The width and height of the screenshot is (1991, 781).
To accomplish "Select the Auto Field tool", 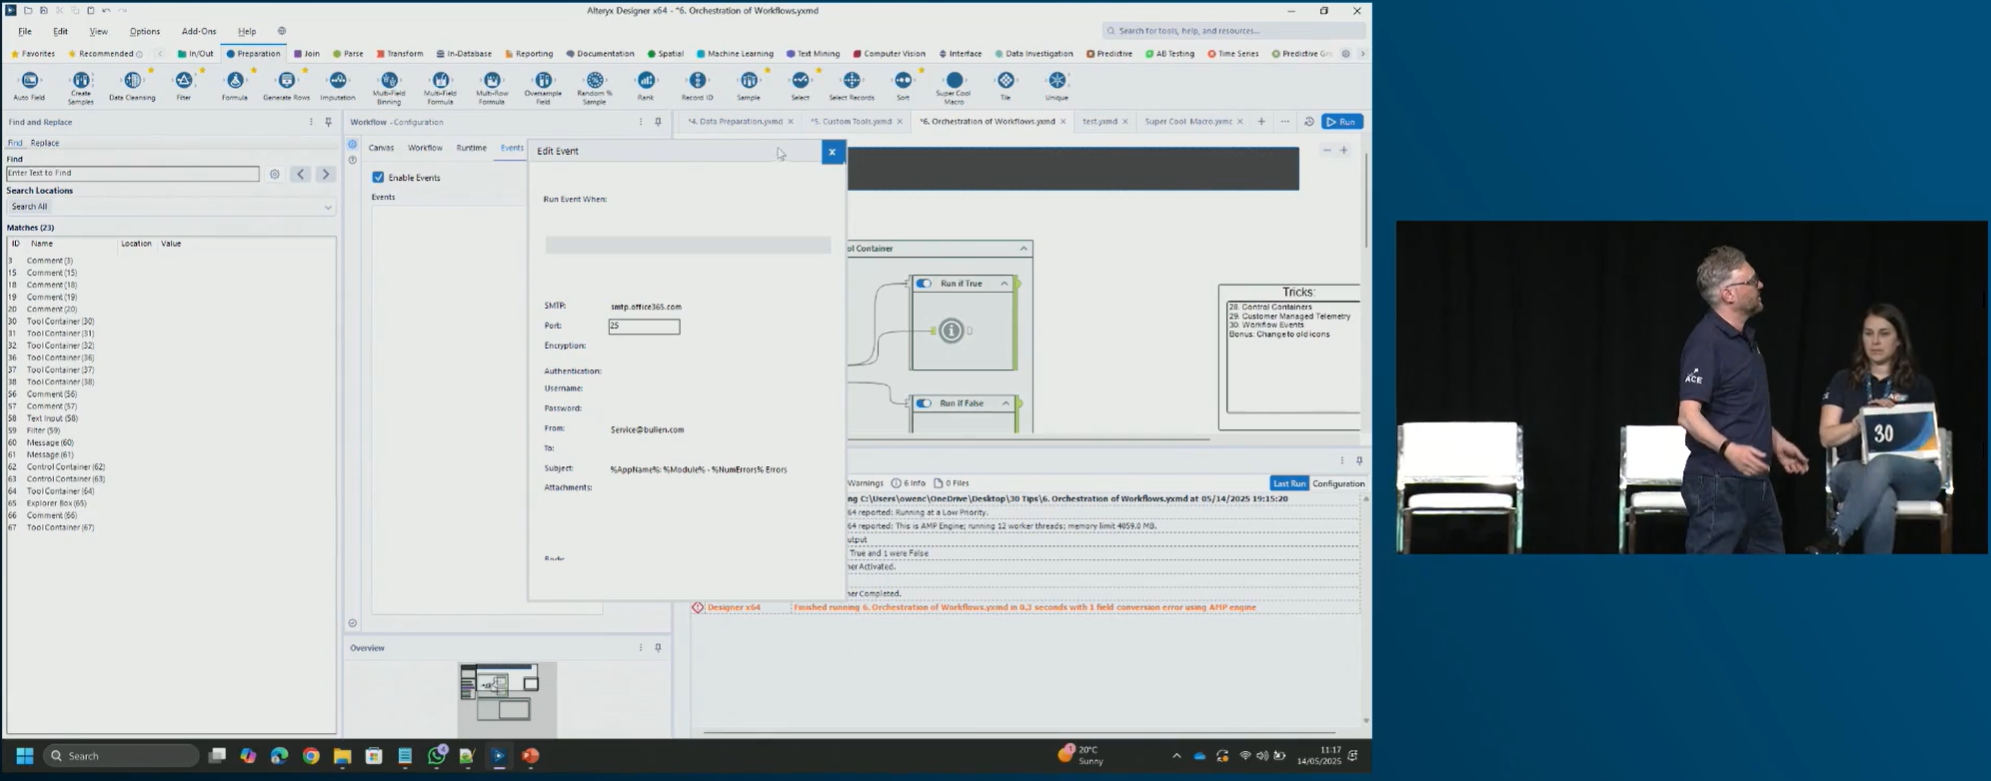I will point(29,86).
